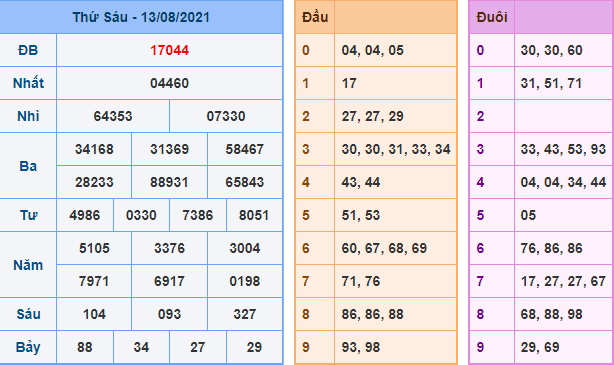Select fourth prize number 7386
The image size is (614, 365).
pos(198,215)
